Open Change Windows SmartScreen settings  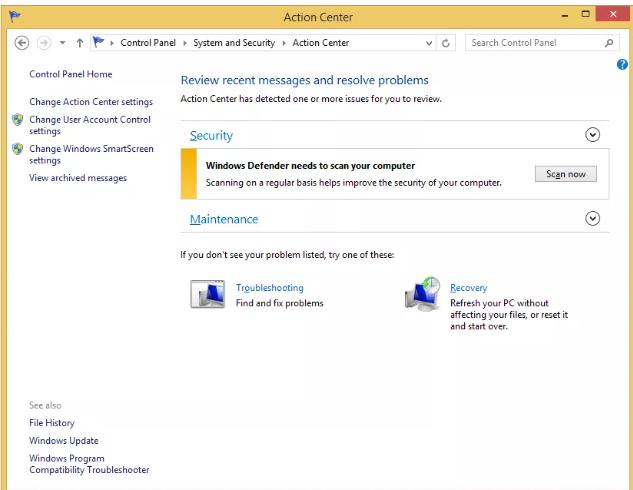click(x=91, y=155)
